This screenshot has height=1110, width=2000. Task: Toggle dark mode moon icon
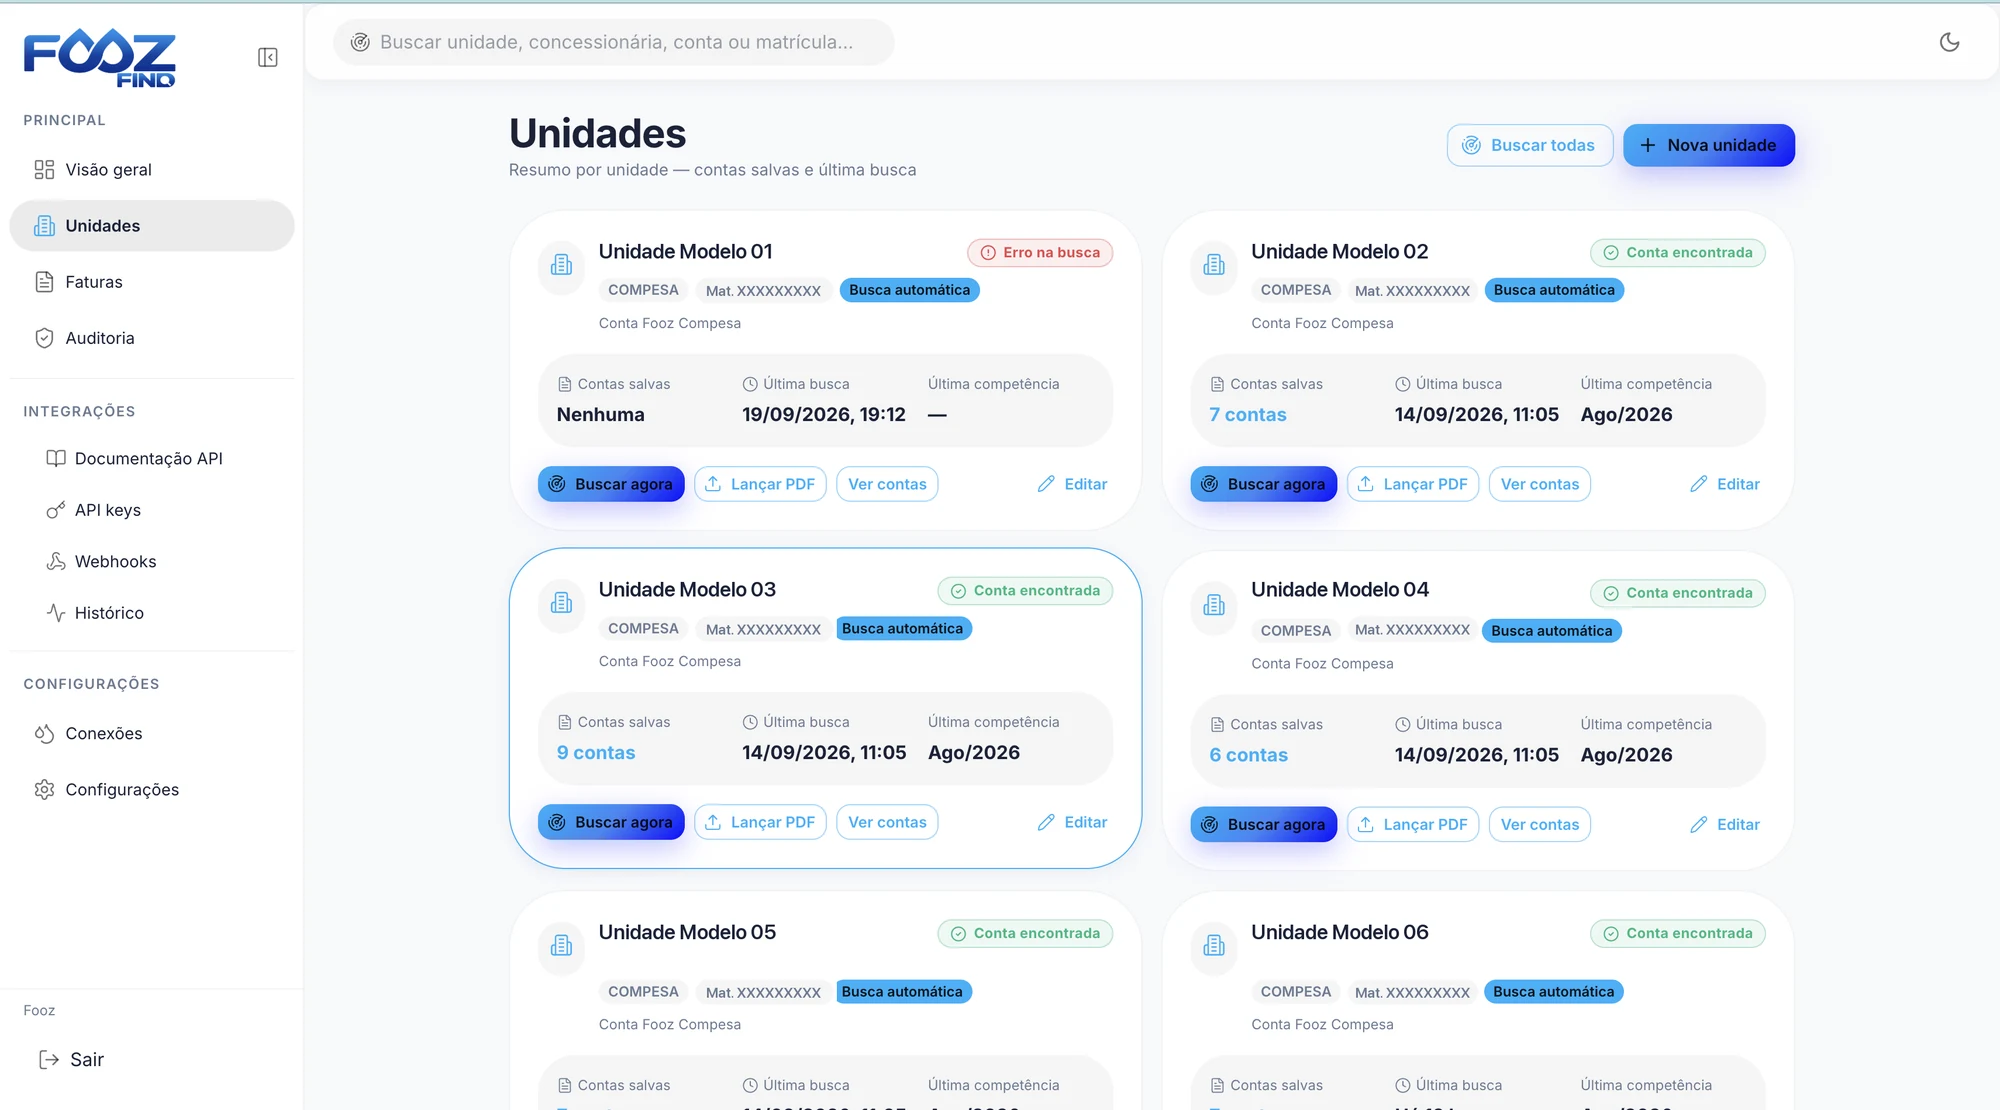[x=1949, y=42]
